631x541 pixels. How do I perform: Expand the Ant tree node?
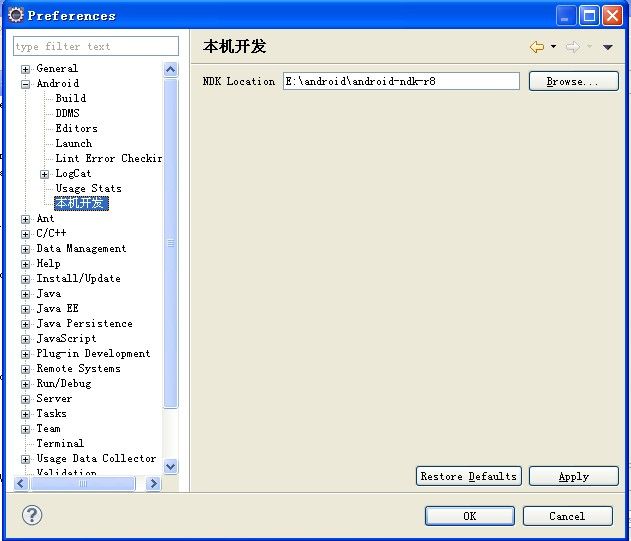tap(25, 219)
